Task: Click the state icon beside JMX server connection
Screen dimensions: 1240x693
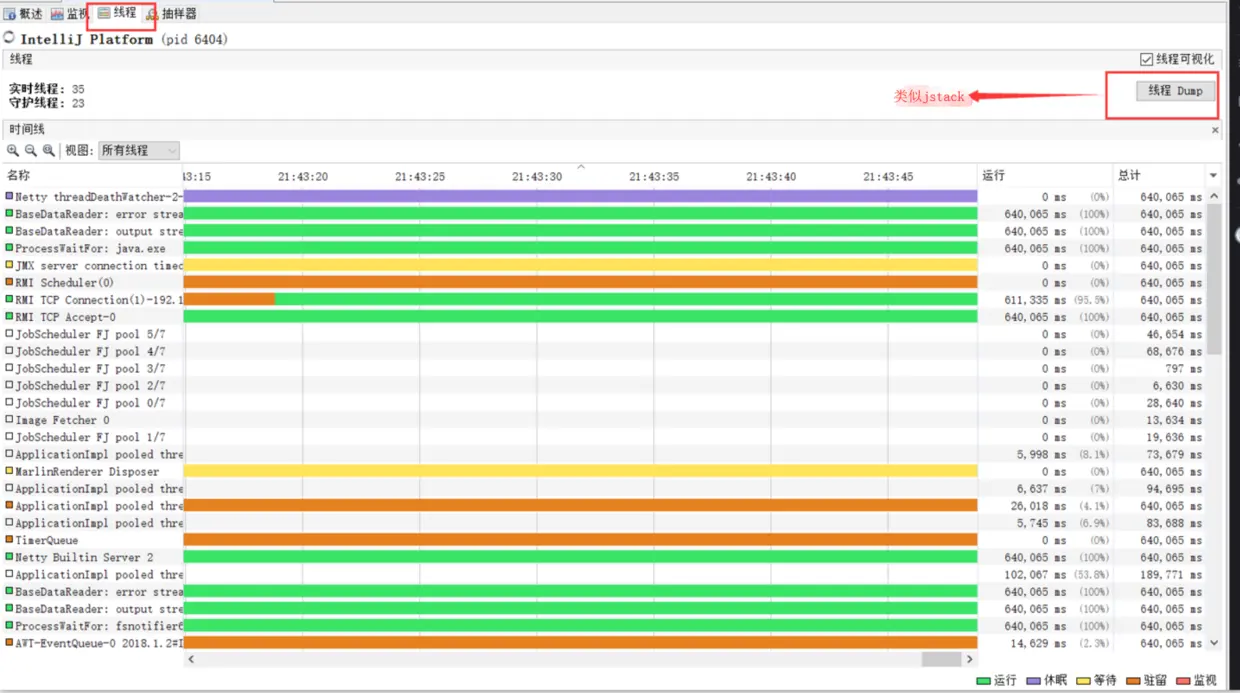Action: click(x=10, y=265)
